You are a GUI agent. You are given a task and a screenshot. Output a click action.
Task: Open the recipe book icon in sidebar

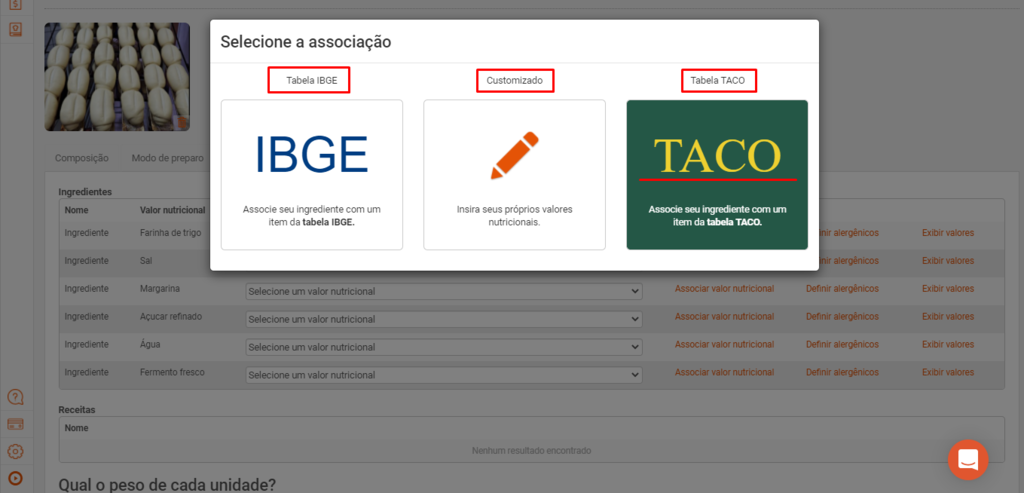coord(16,29)
